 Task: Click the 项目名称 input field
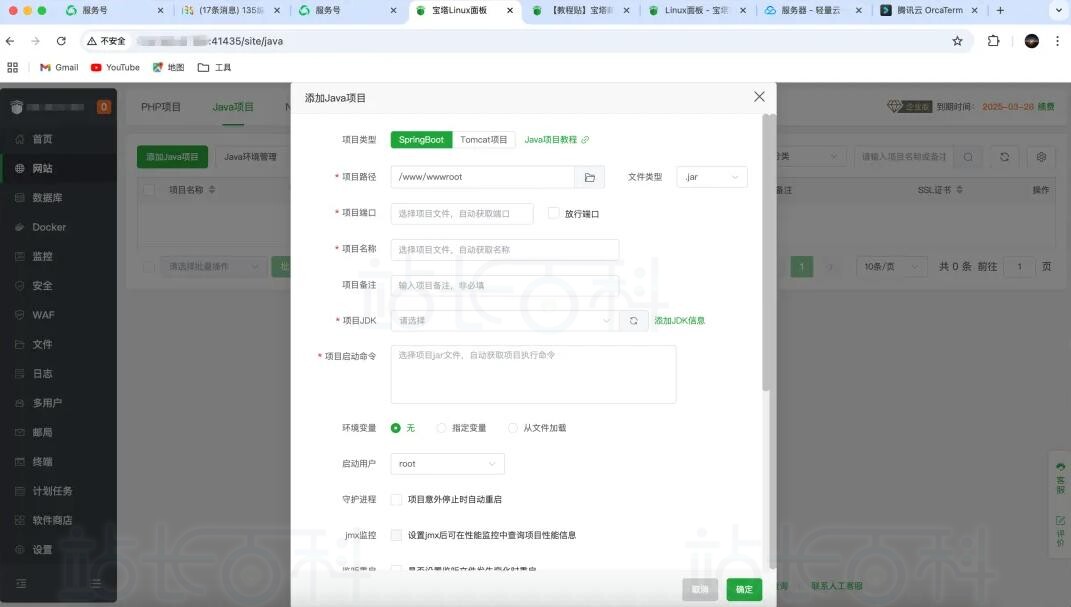point(504,250)
